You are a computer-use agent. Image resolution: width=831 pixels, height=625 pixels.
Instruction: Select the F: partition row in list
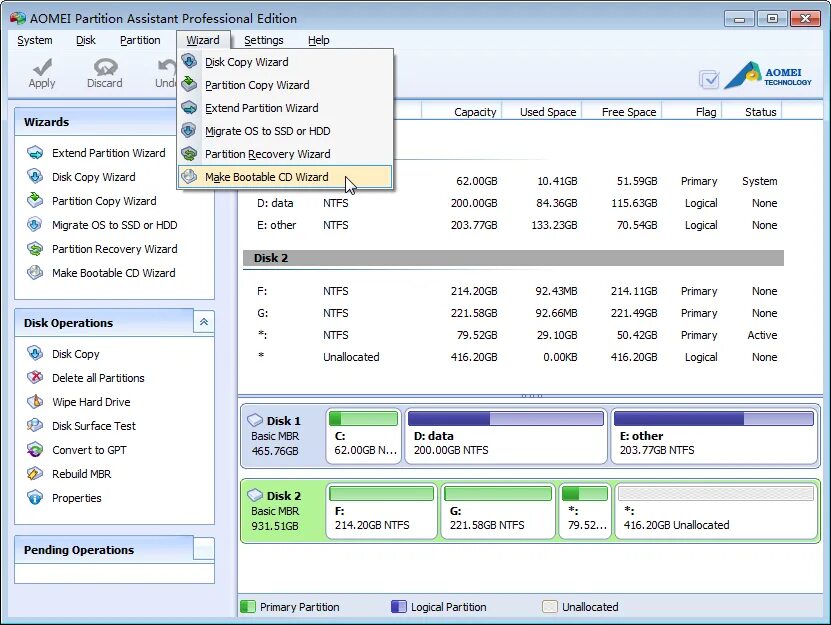click(513, 291)
